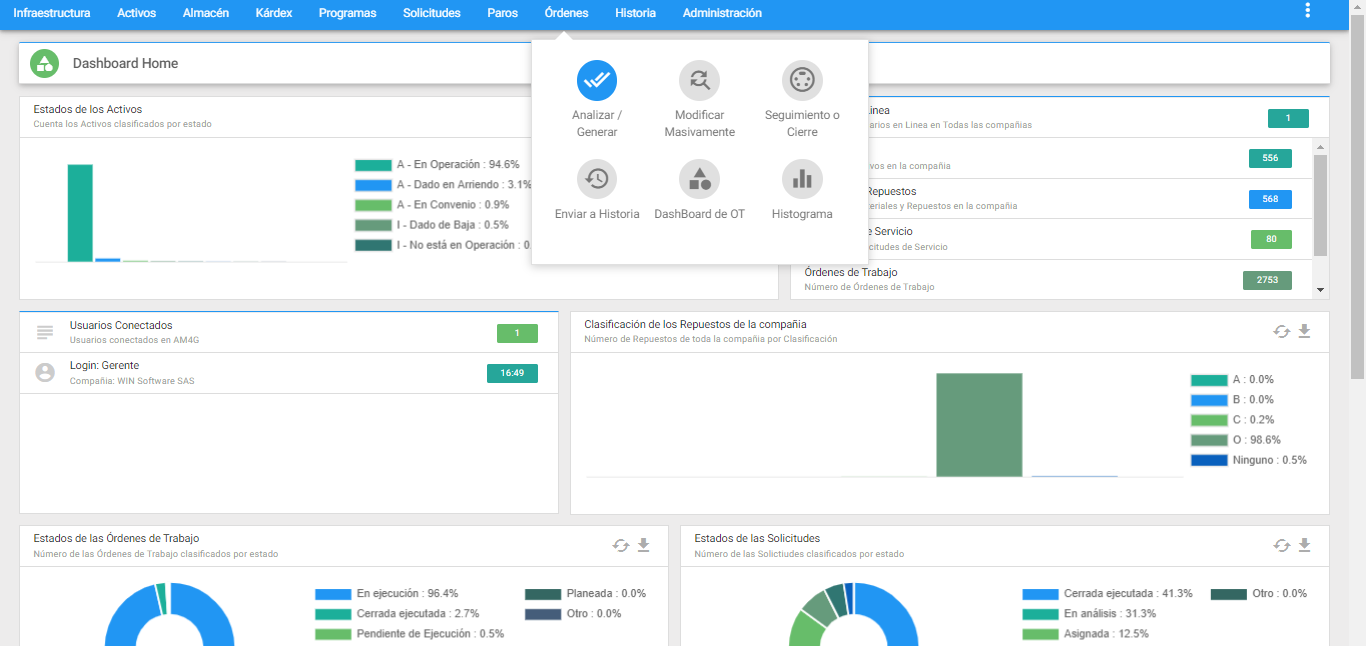Toggle Asignada legend swatch

tap(1040, 634)
